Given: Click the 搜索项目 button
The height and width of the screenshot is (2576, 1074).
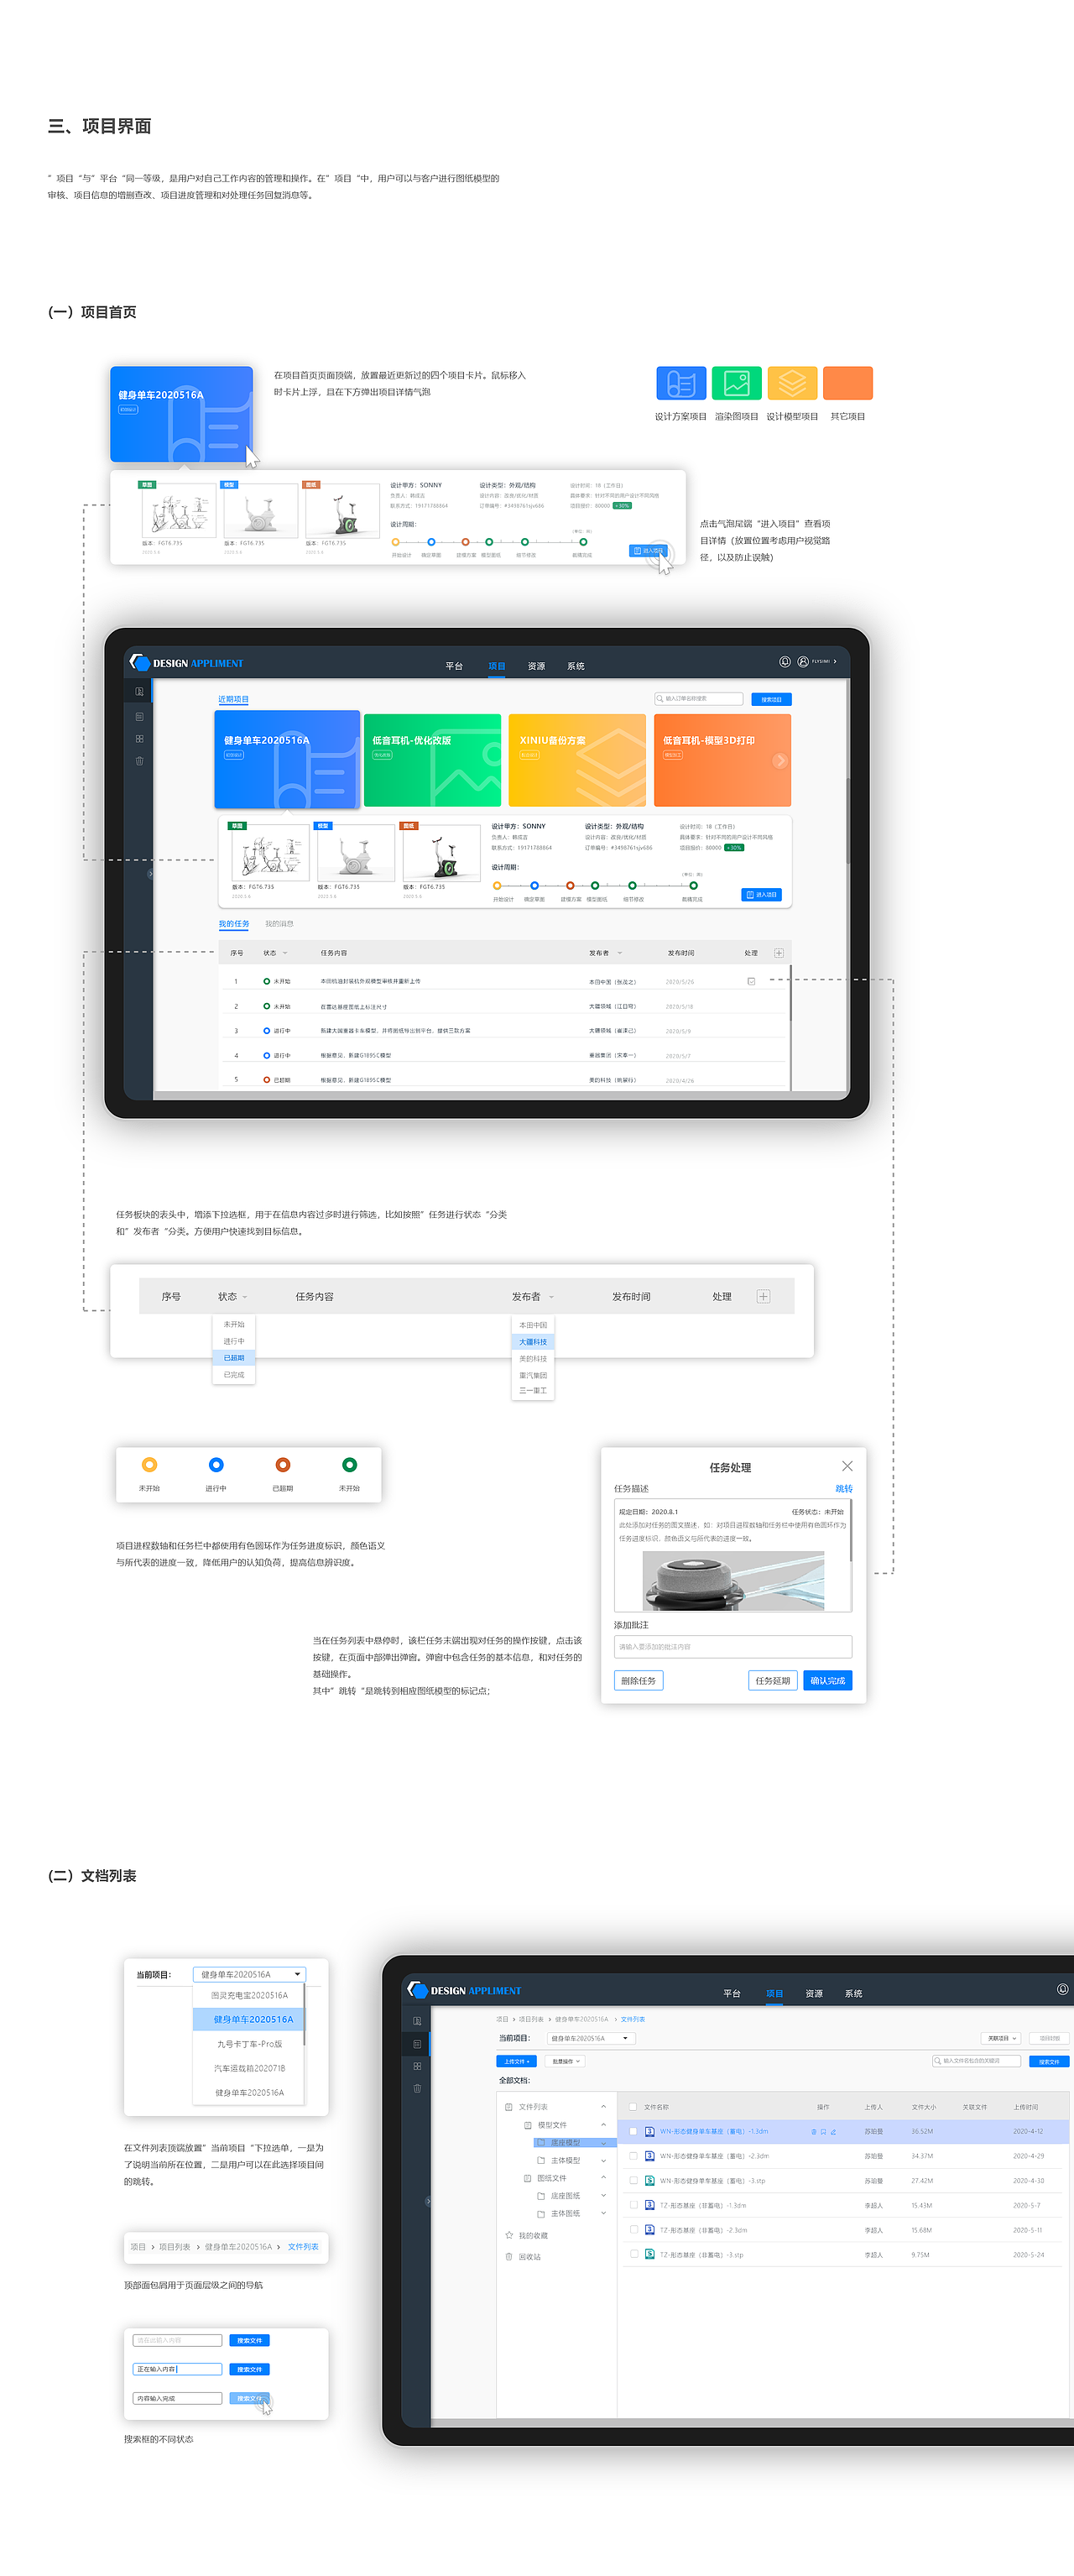Looking at the screenshot, I should tap(772, 699).
